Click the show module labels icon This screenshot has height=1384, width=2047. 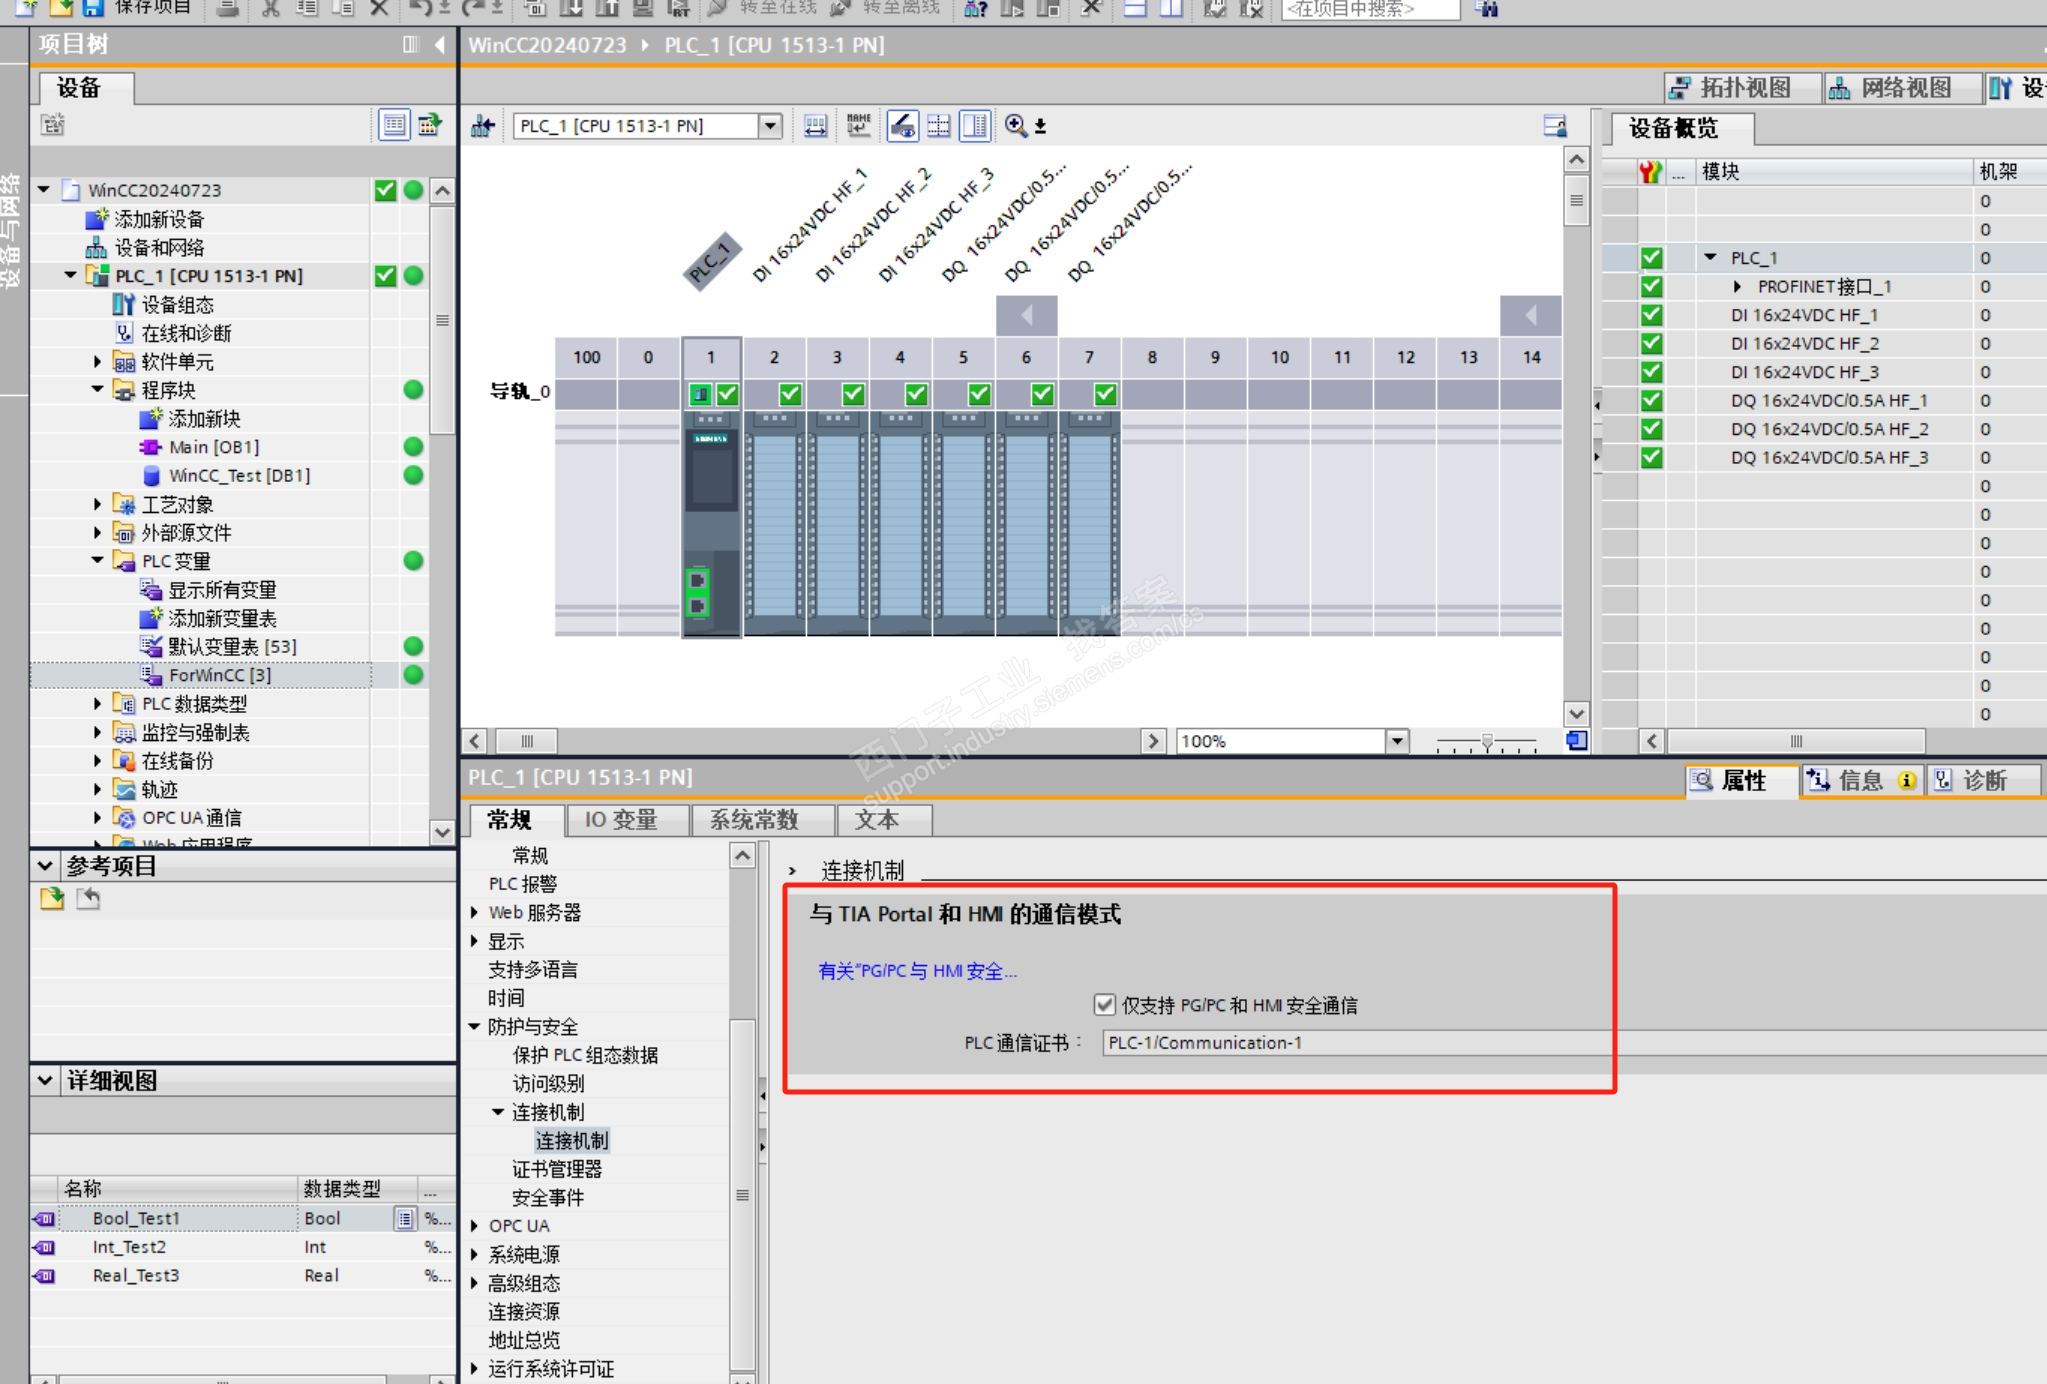click(858, 125)
